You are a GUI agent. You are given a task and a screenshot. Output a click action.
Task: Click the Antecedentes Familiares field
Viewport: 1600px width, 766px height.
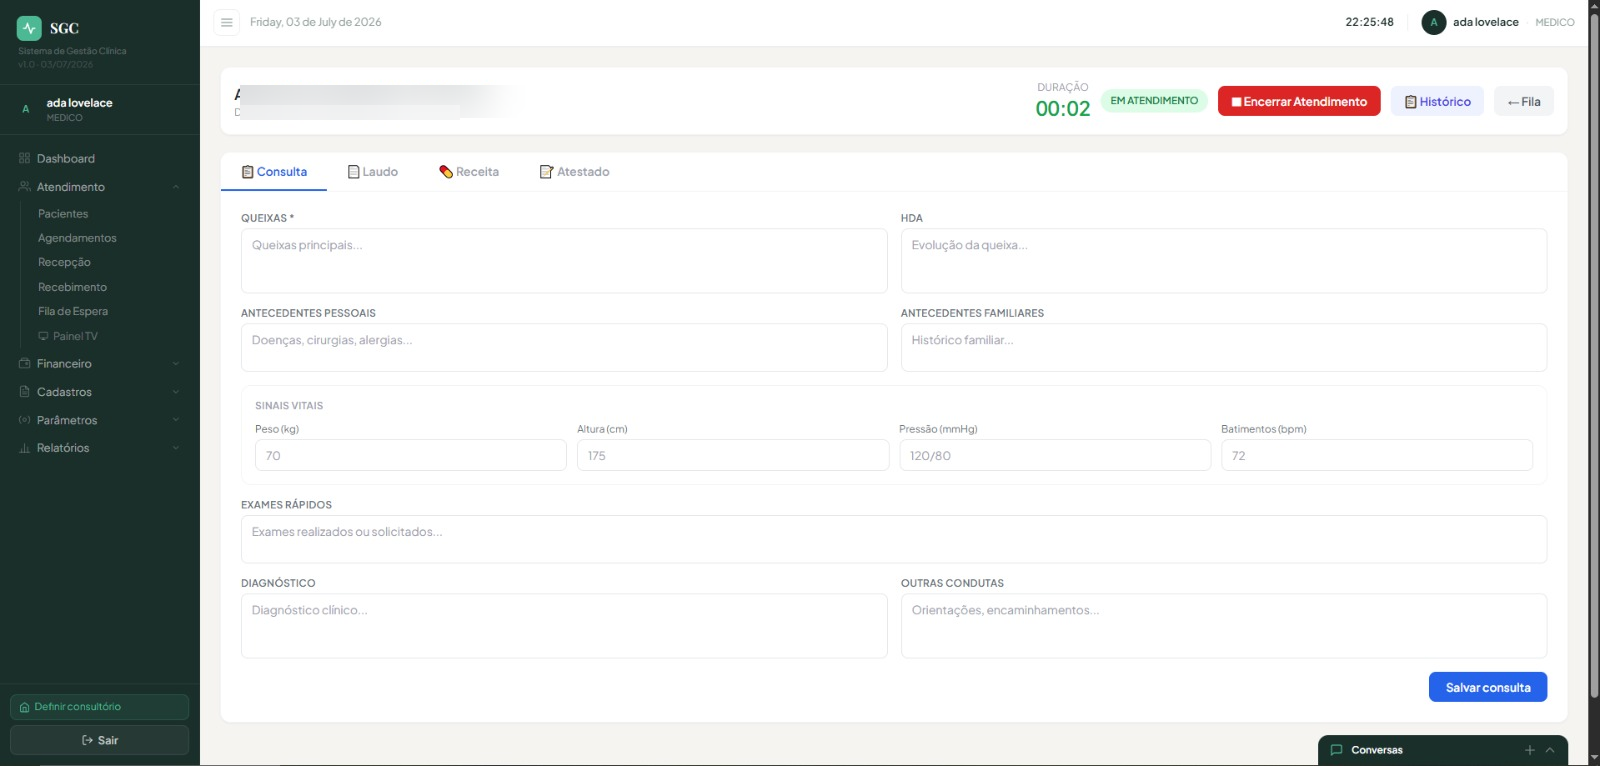pos(1224,348)
